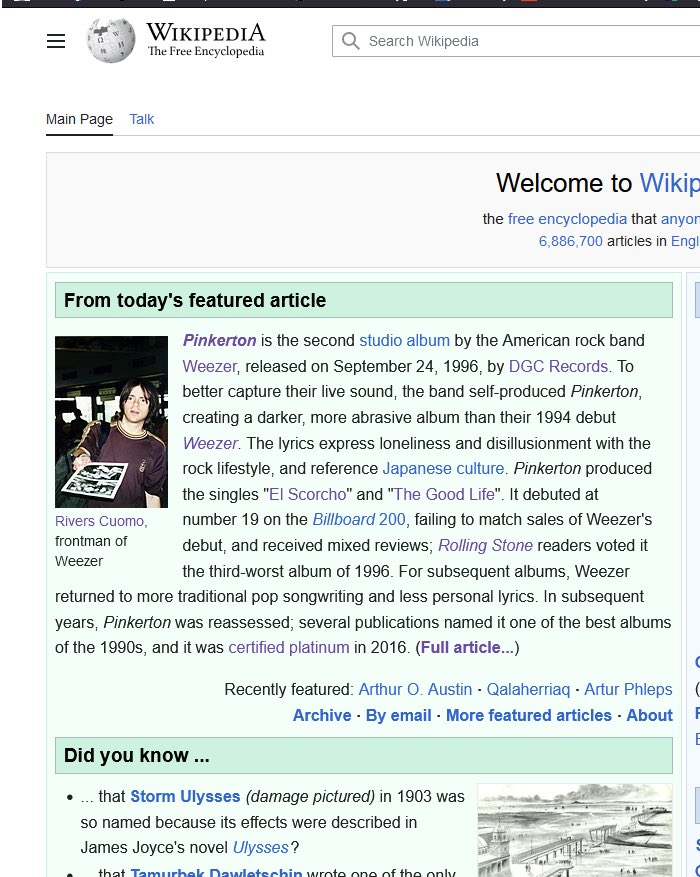700x877 pixels.
Task: Follow the Rivers Cuomo caption link
Action: (101, 521)
